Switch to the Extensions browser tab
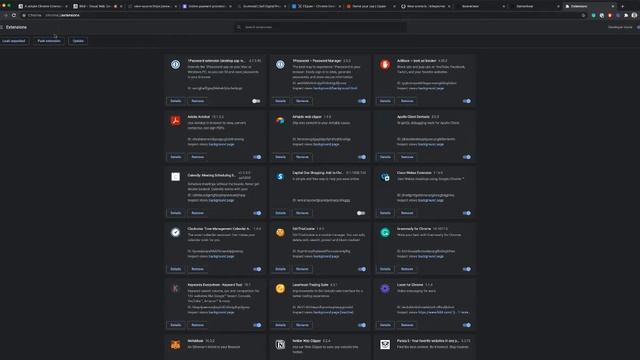The width and height of the screenshot is (640, 360). [590, 6]
